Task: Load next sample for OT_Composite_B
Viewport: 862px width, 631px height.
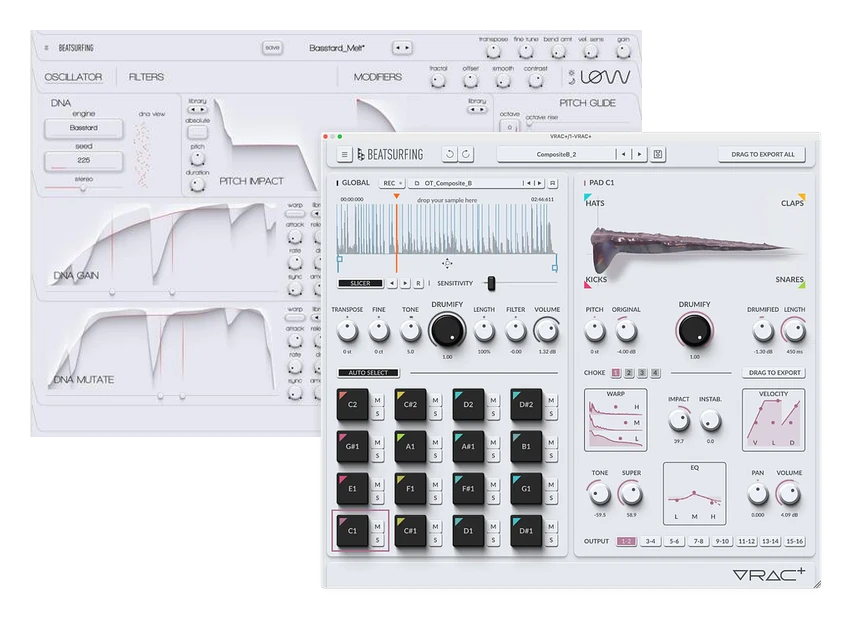Action: tap(539, 183)
